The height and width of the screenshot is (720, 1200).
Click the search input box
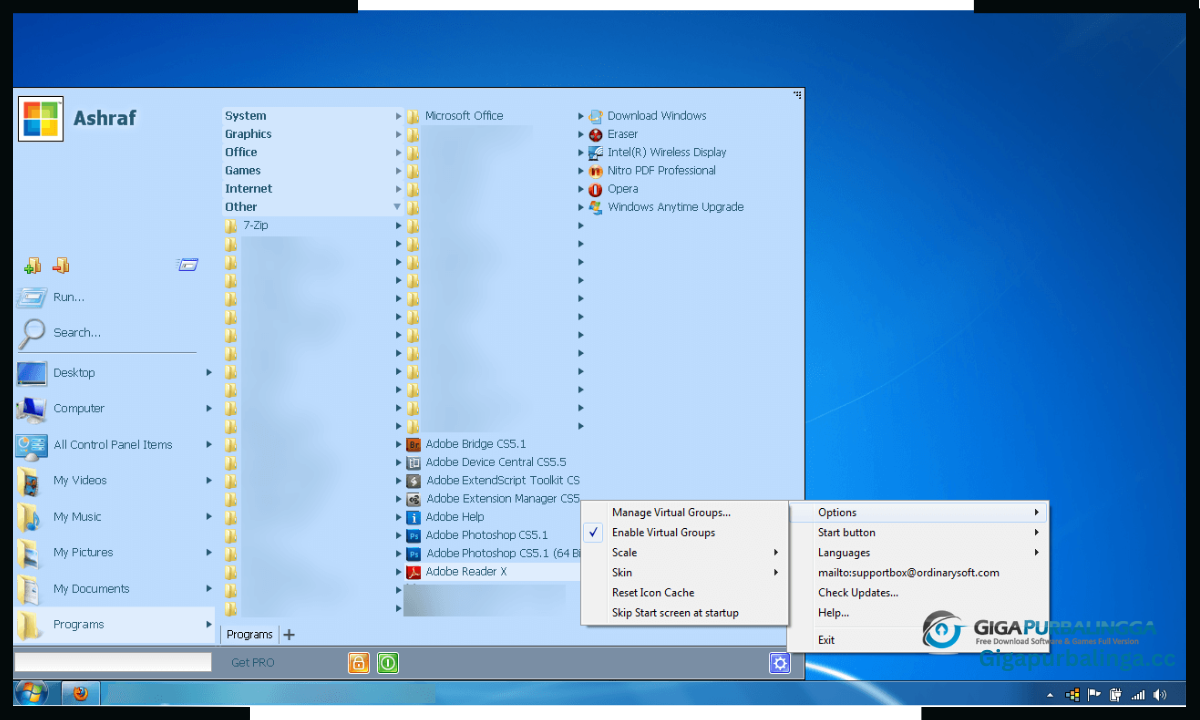113,662
